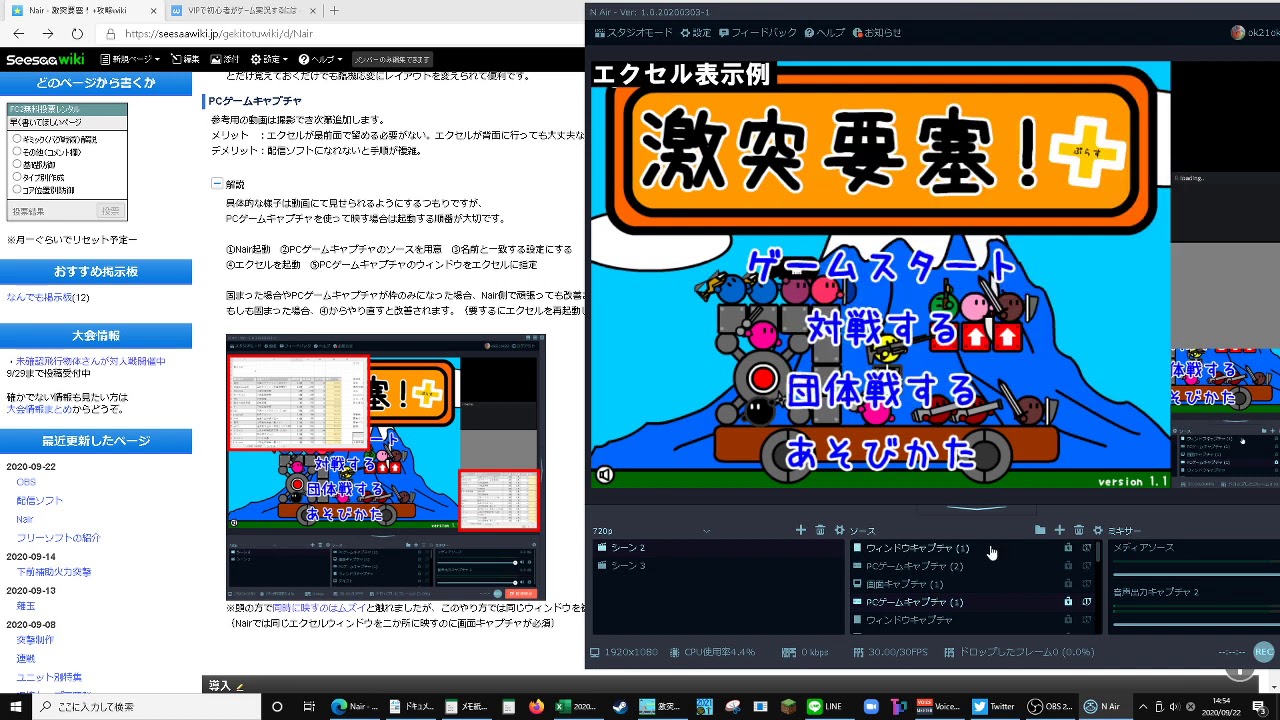Add a new scene in N Air

click(x=800, y=530)
